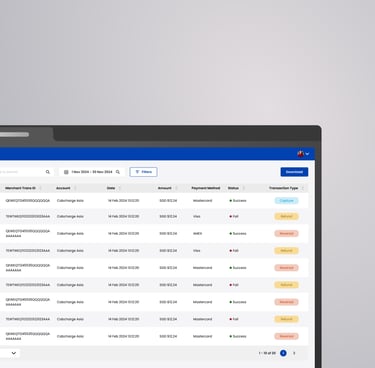The image size is (375, 368).
Task: Click the search magnifier icon in the search box
Action: (48, 172)
